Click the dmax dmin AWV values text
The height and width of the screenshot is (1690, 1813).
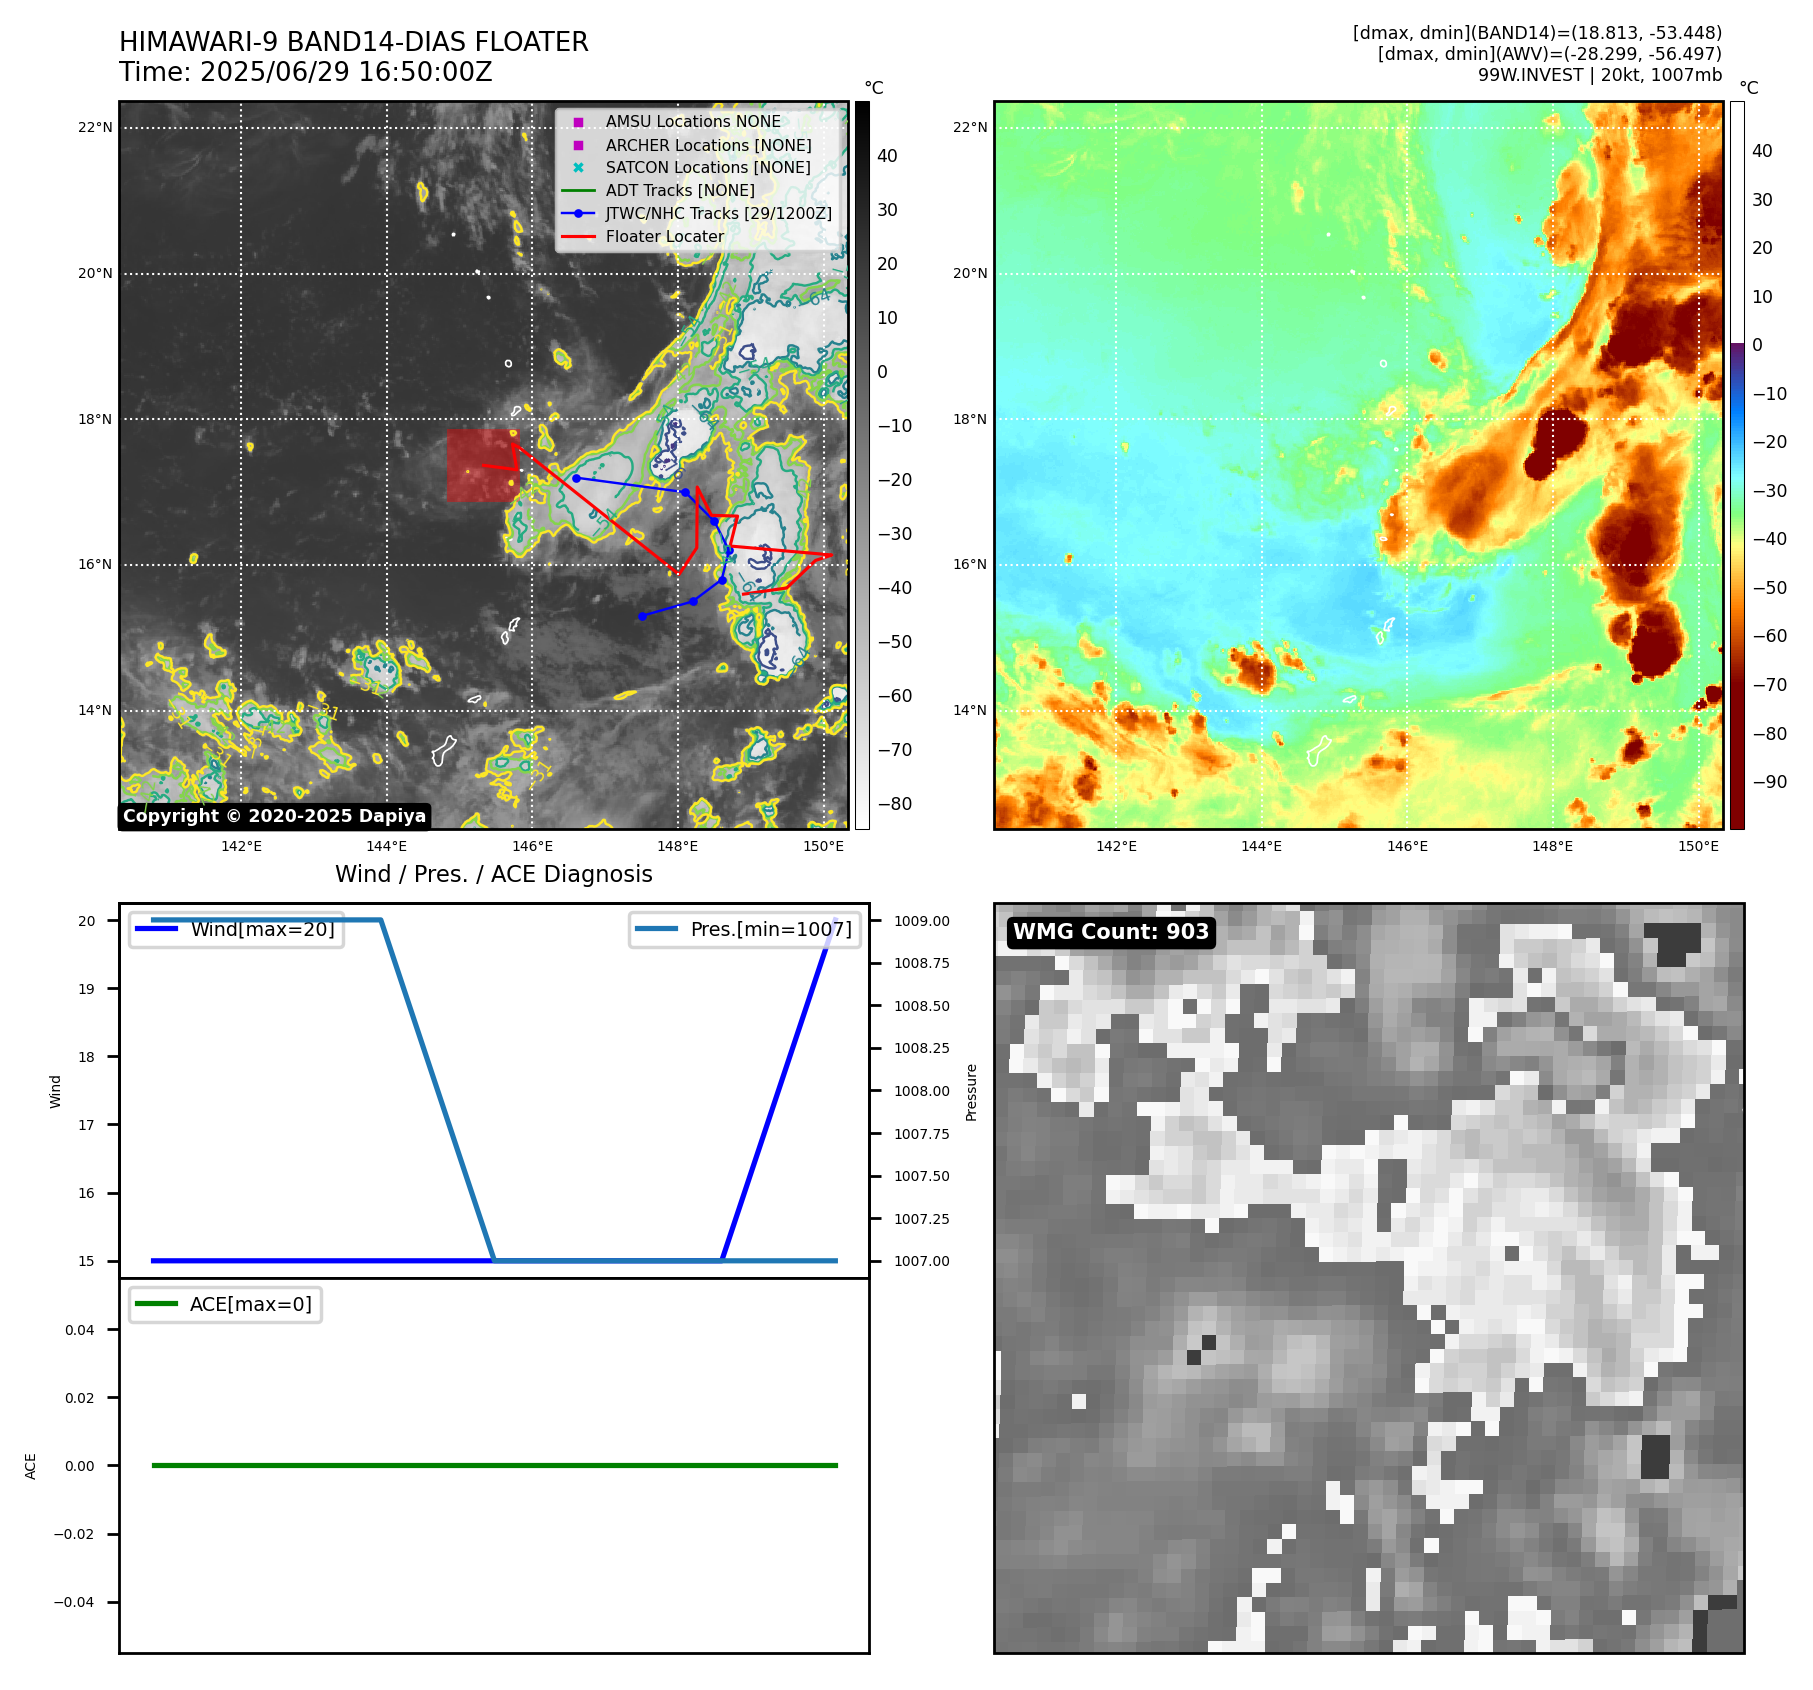click(x=1550, y=54)
